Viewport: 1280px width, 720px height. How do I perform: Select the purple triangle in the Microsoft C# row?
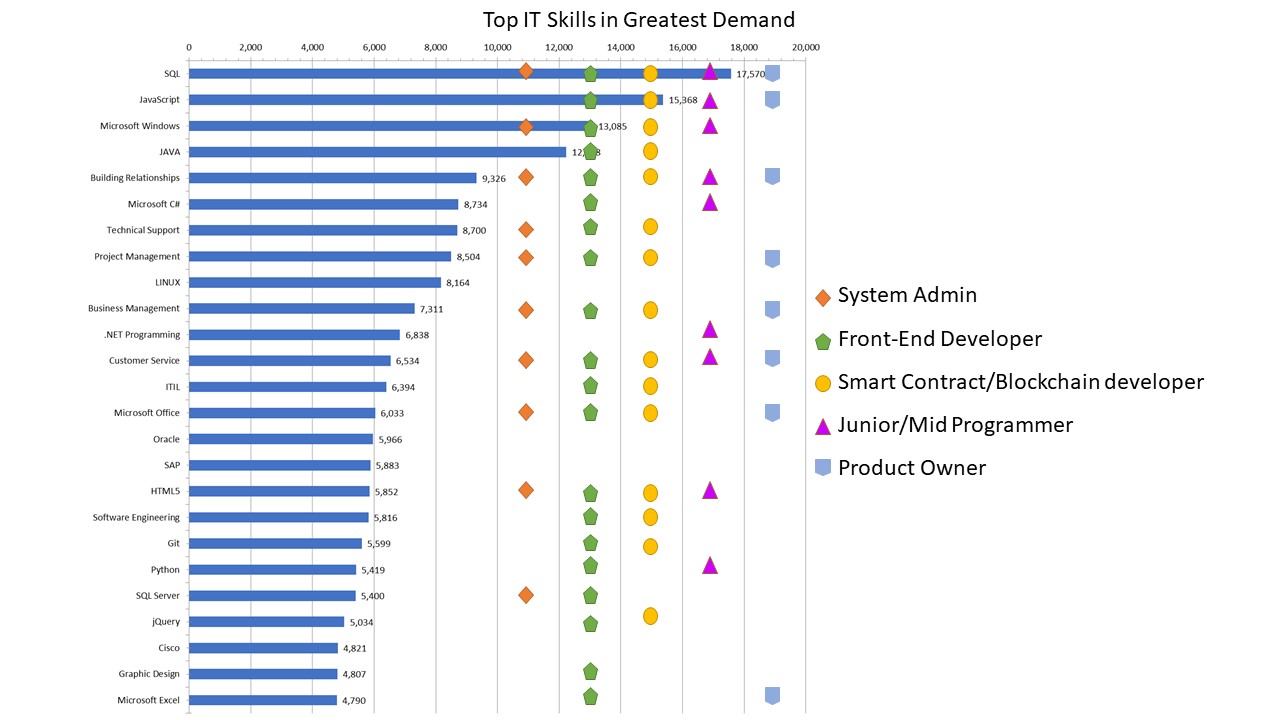(x=710, y=202)
